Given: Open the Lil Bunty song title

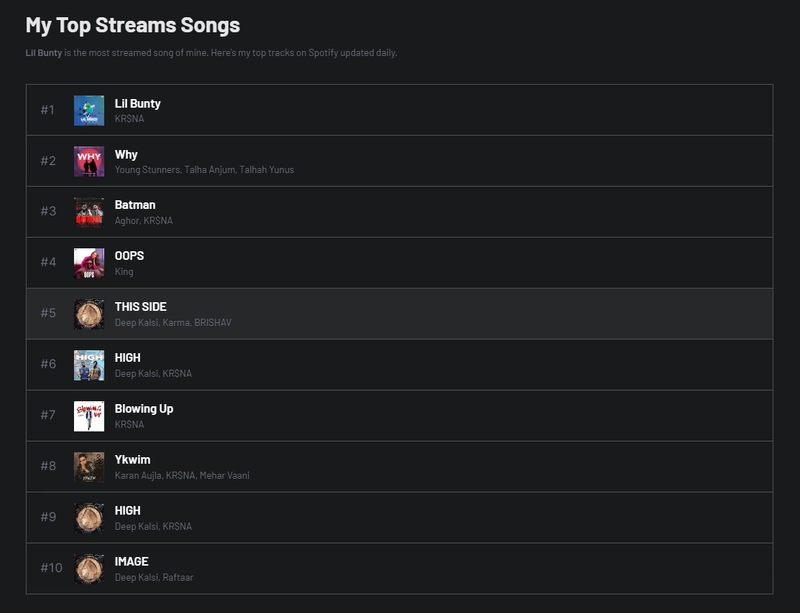Looking at the screenshot, I should [x=137, y=103].
